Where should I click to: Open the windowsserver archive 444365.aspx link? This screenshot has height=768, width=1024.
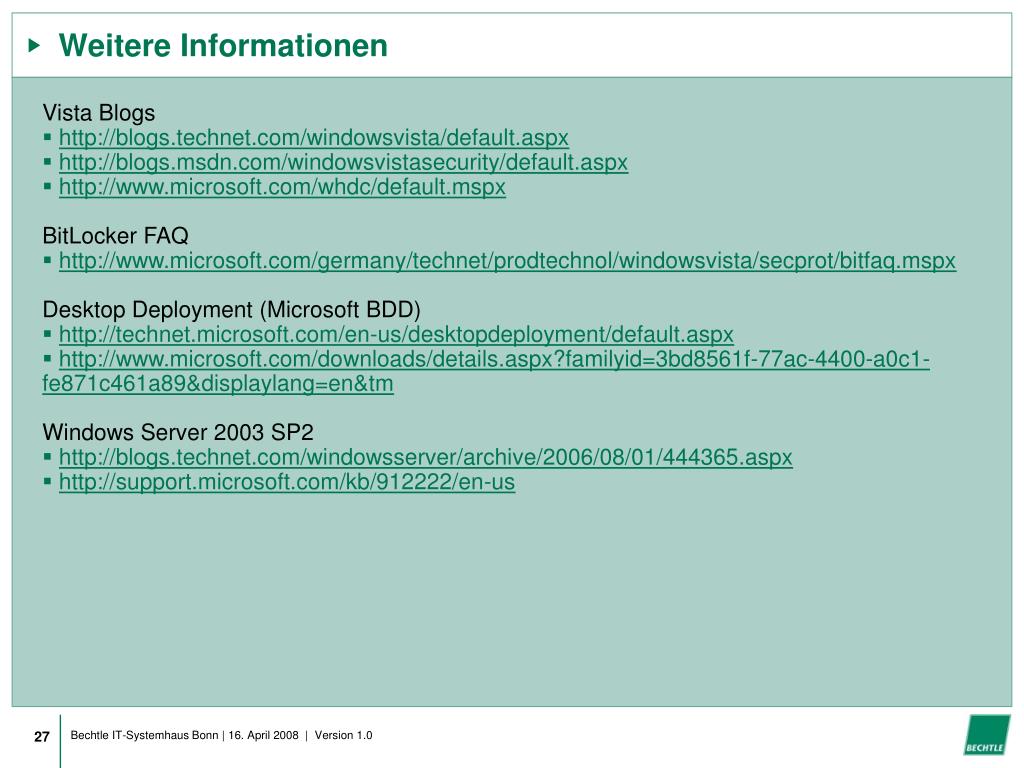point(426,458)
